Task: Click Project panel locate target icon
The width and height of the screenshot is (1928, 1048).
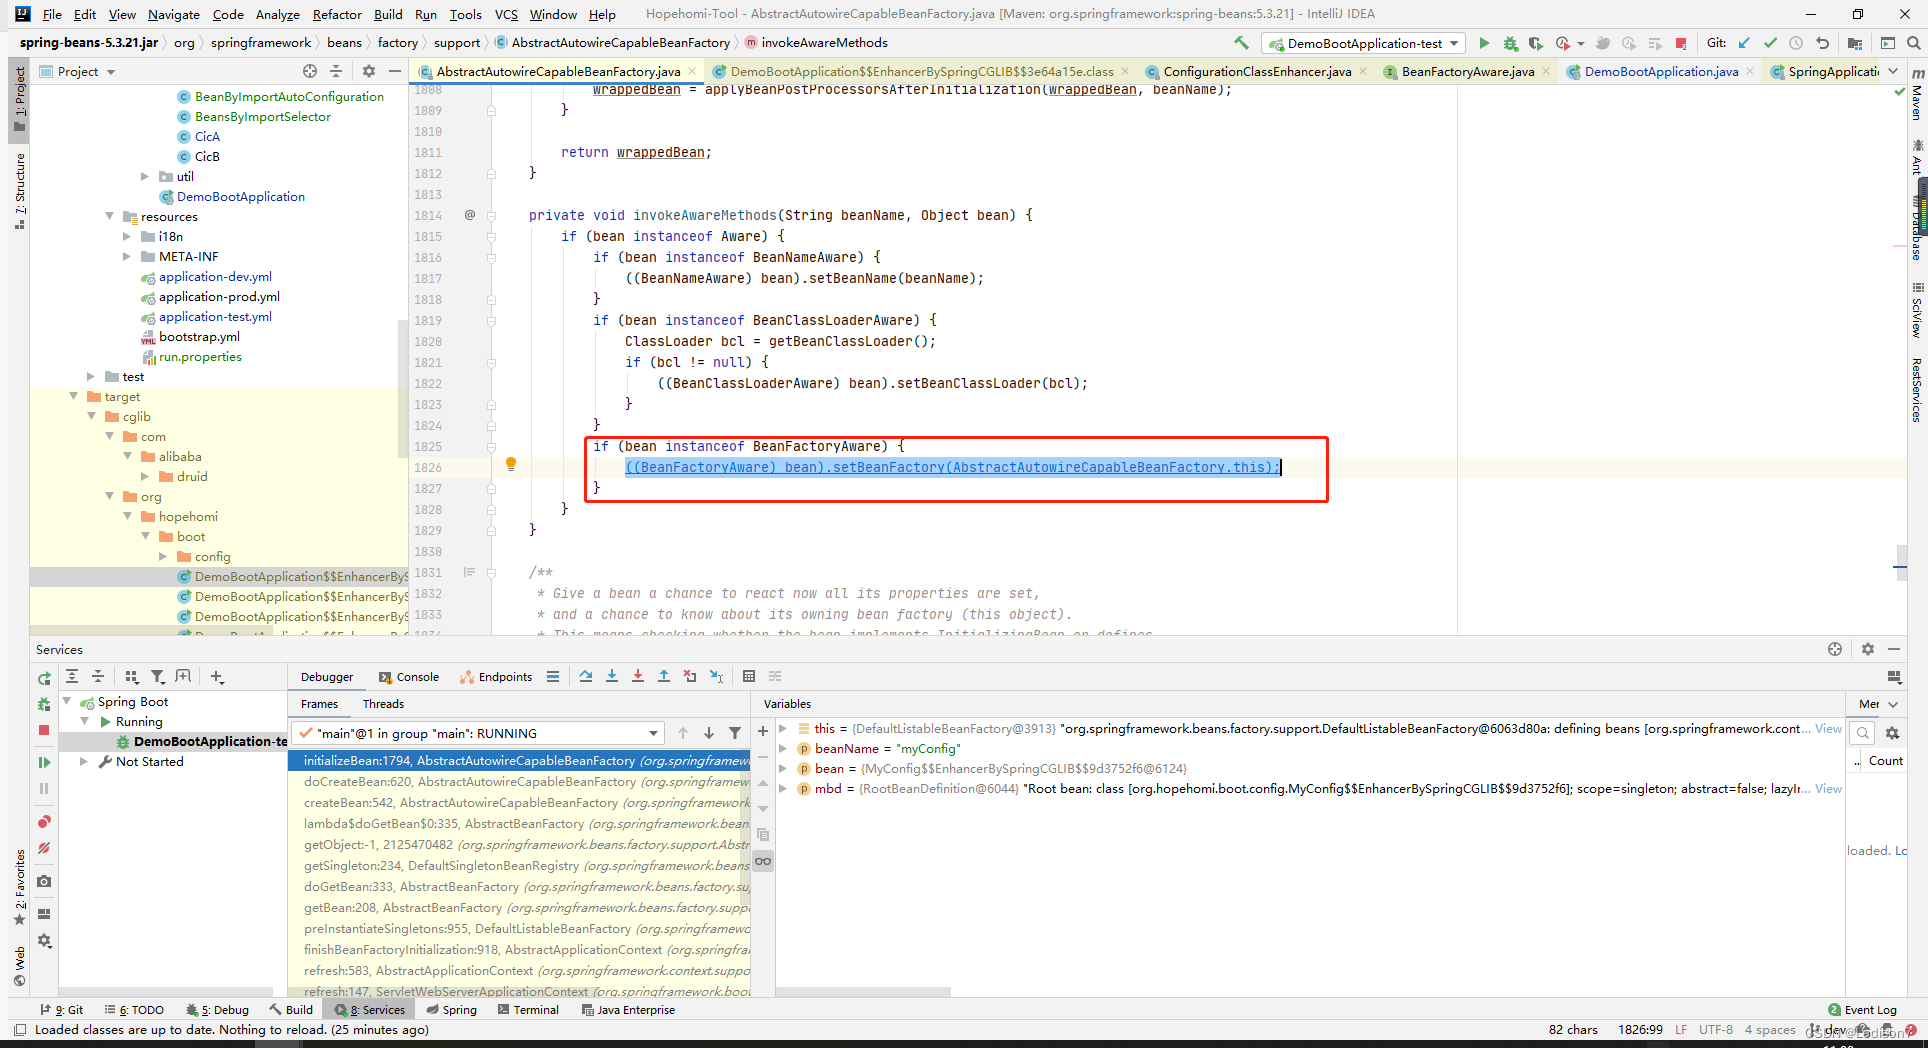Action: [310, 71]
